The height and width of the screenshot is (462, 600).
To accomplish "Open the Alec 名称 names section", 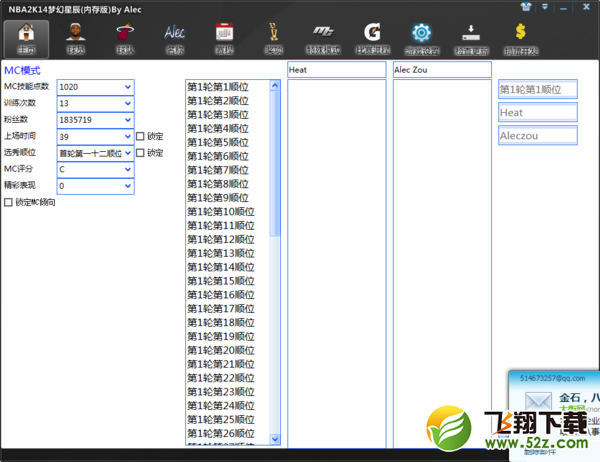I will tap(175, 39).
